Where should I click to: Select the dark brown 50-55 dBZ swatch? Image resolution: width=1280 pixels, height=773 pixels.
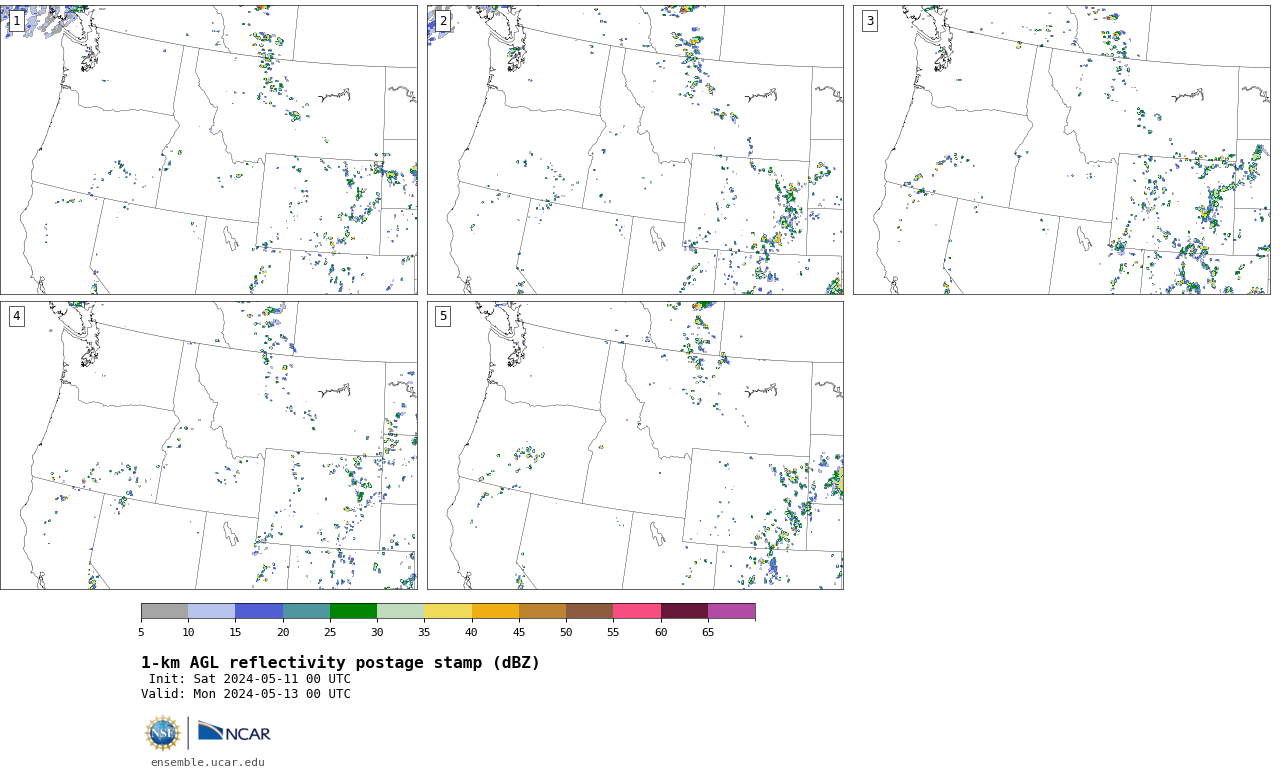[590, 611]
